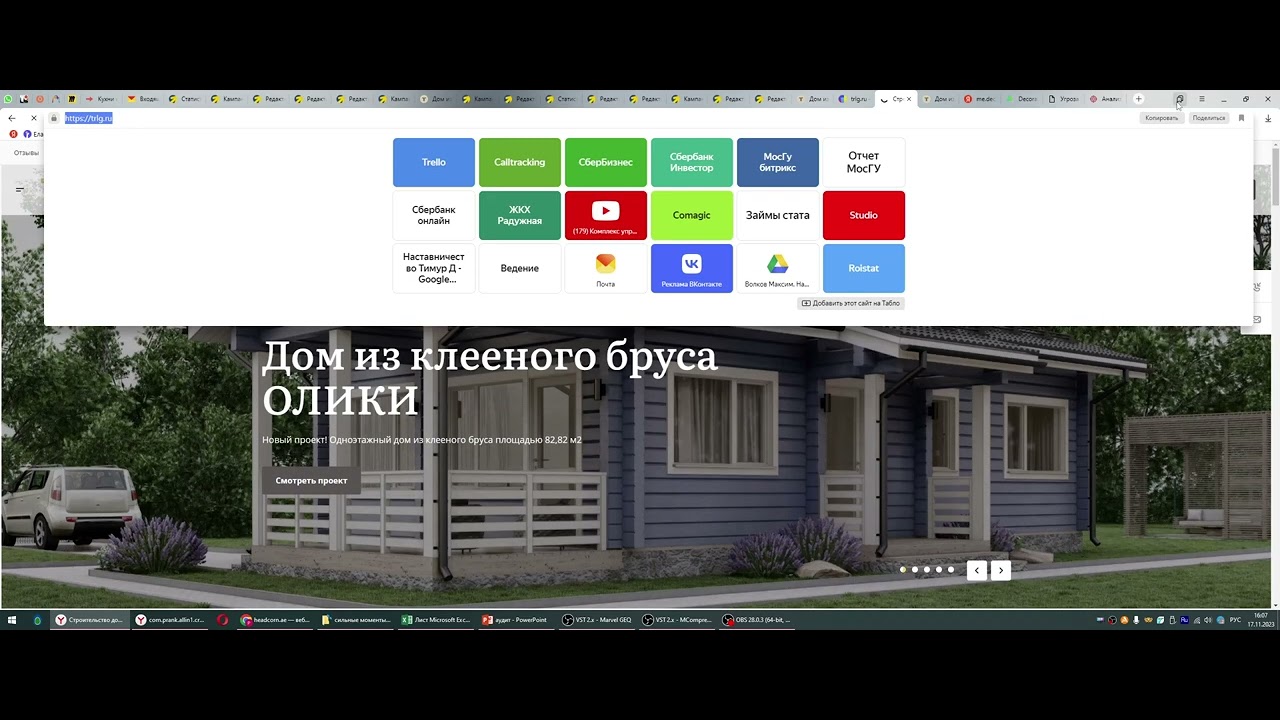Click the https://trig.ru address field
Image resolution: width=1280 pixels, height=720 pixels.
tap(89, 118)
